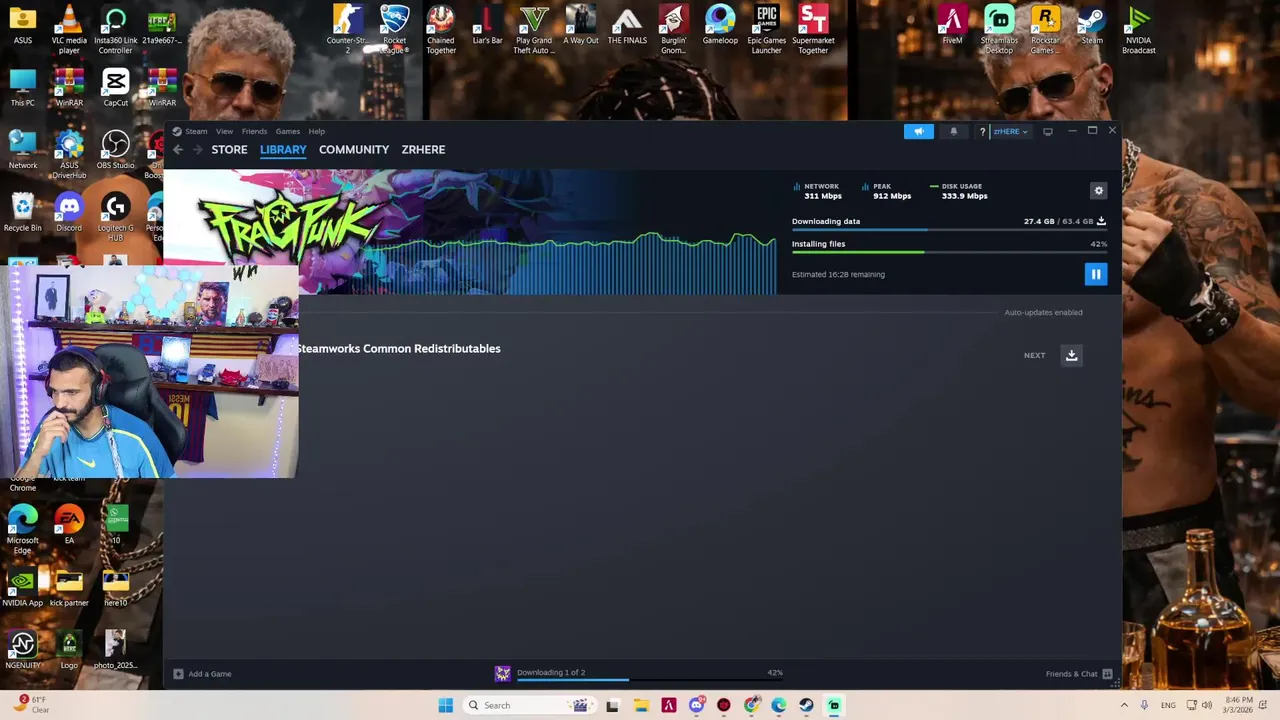Open Steam notifications bell

(x=953, y=131)
